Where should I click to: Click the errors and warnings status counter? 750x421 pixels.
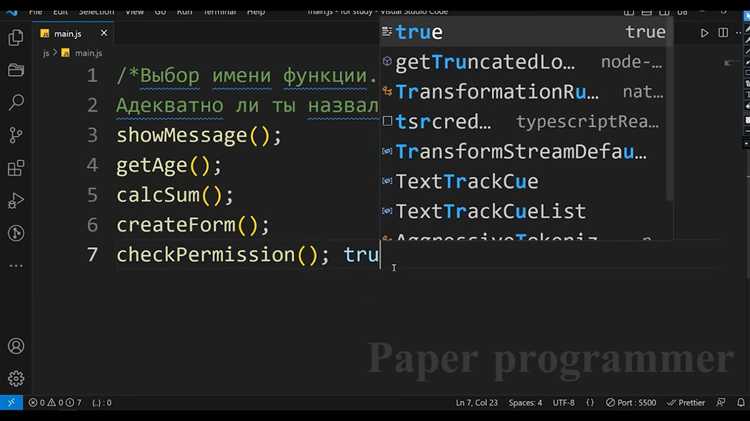(x=54, y=403)
